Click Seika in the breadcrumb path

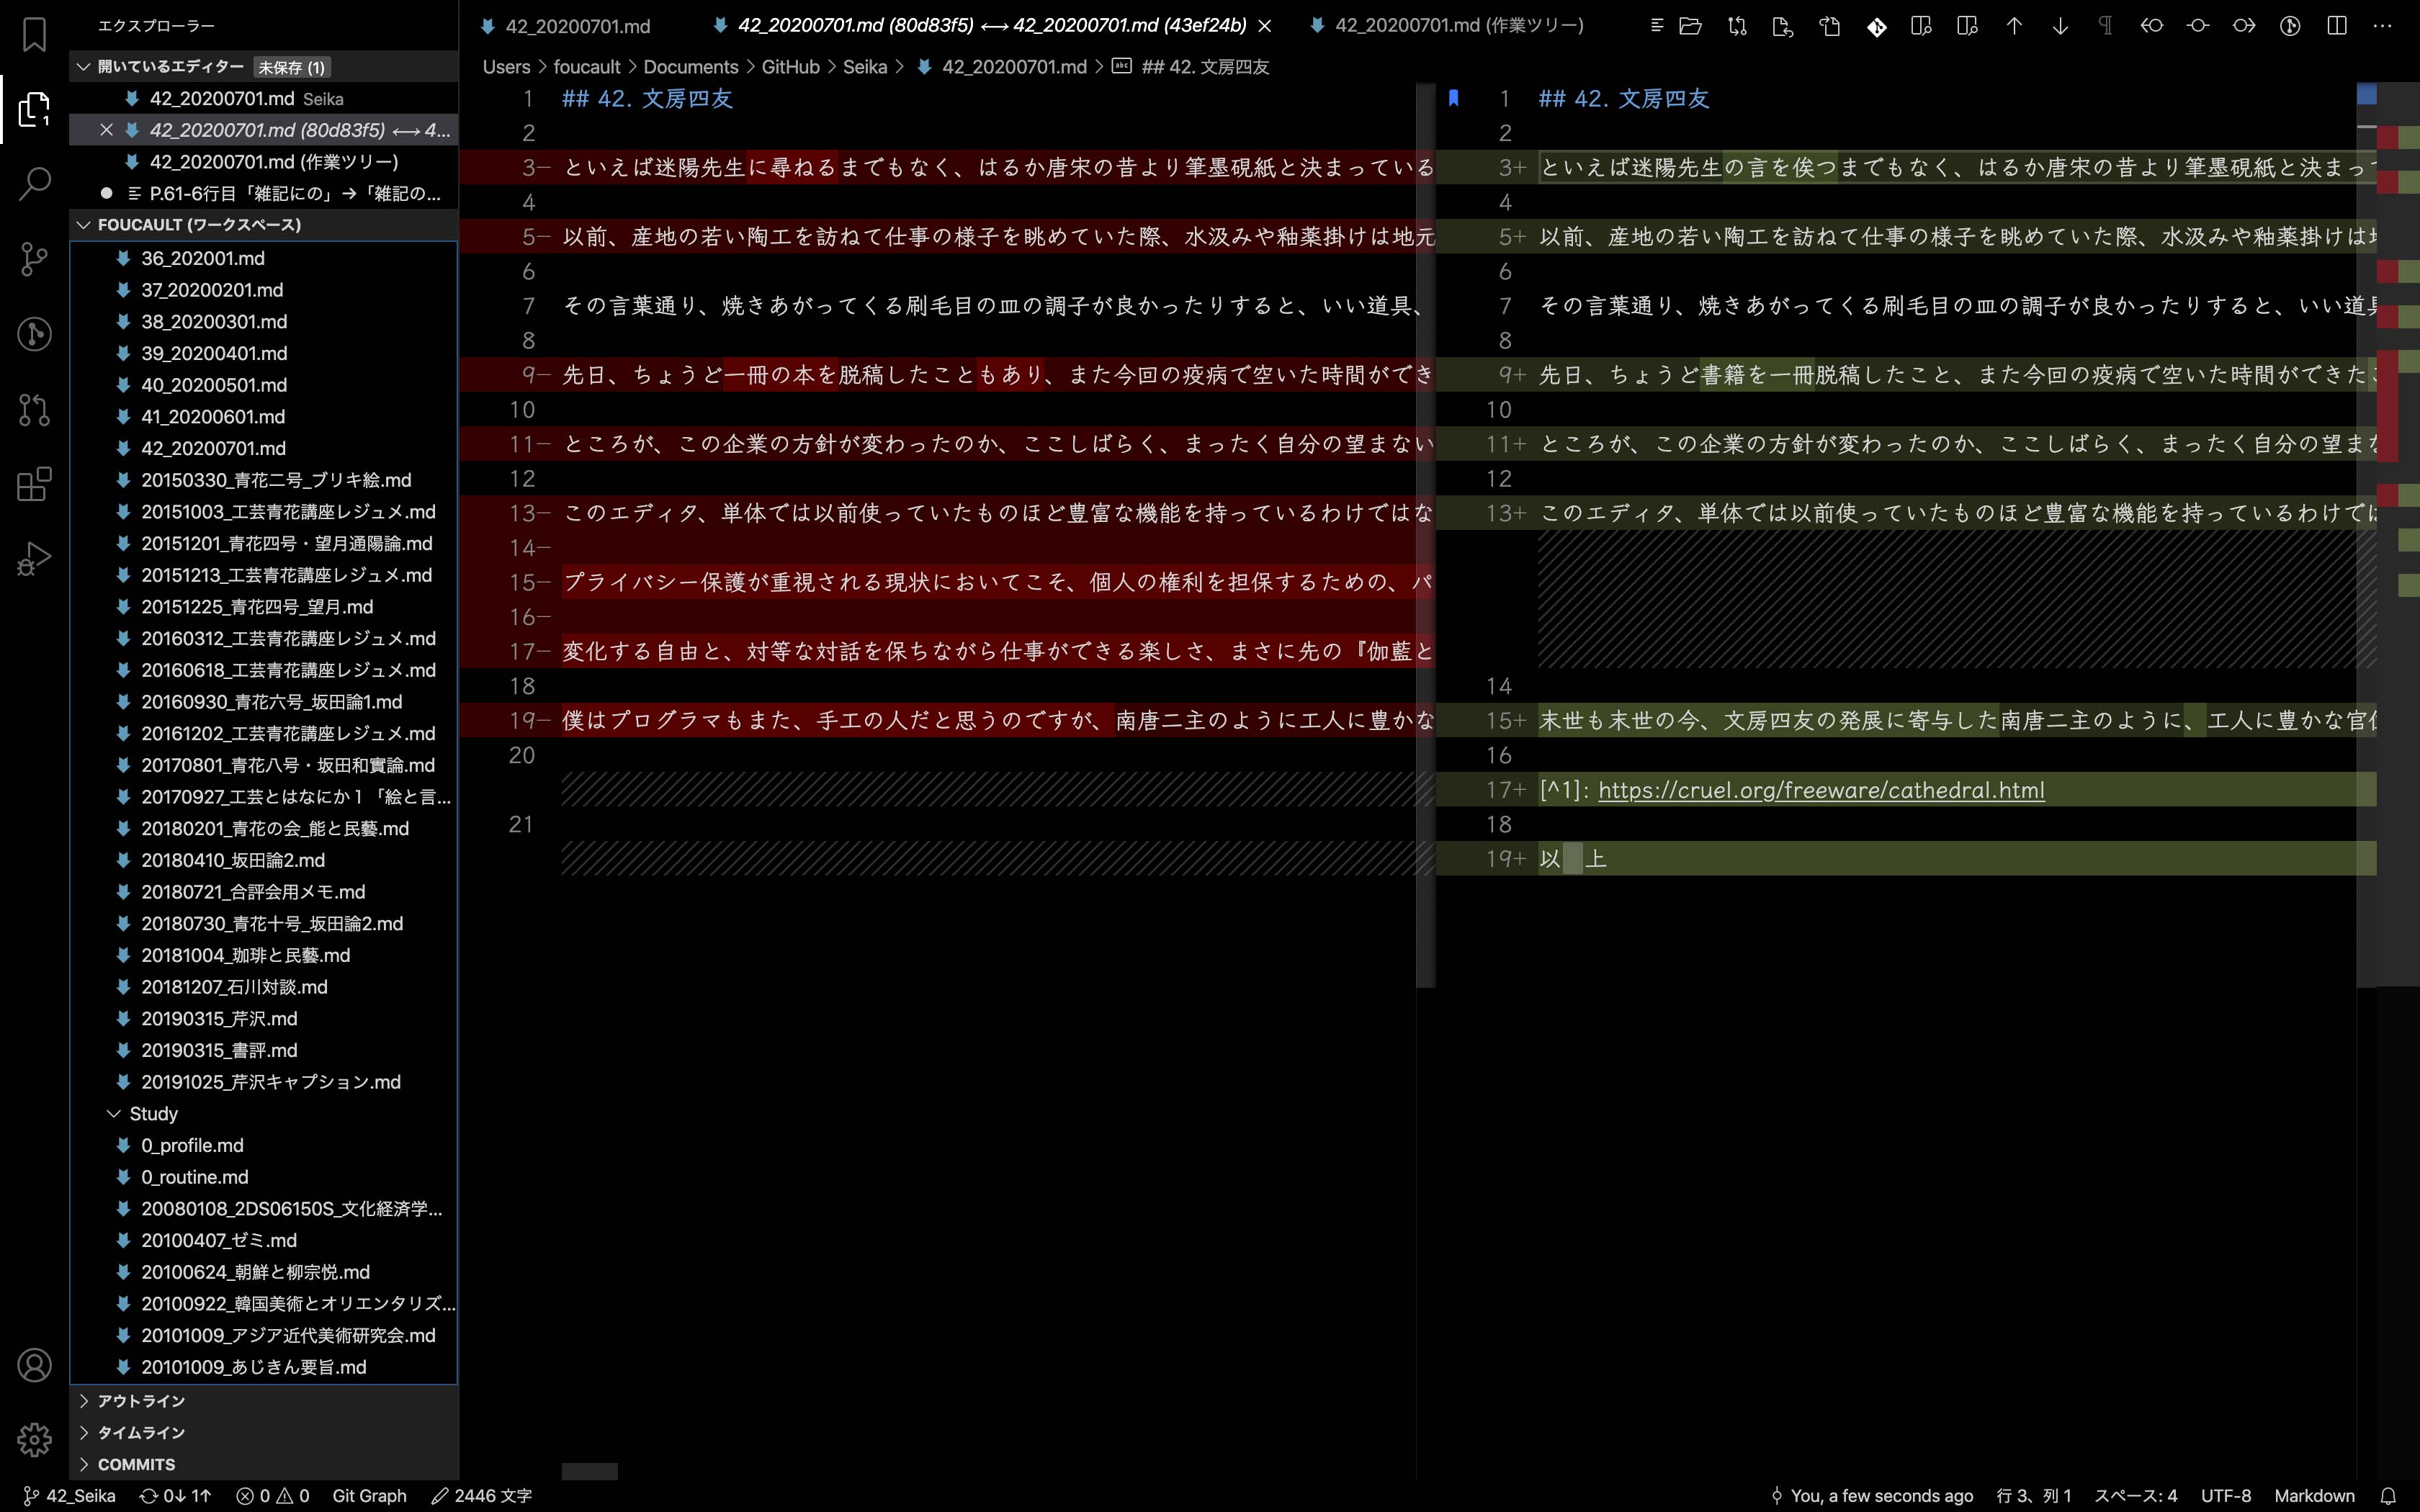point(865,67)
